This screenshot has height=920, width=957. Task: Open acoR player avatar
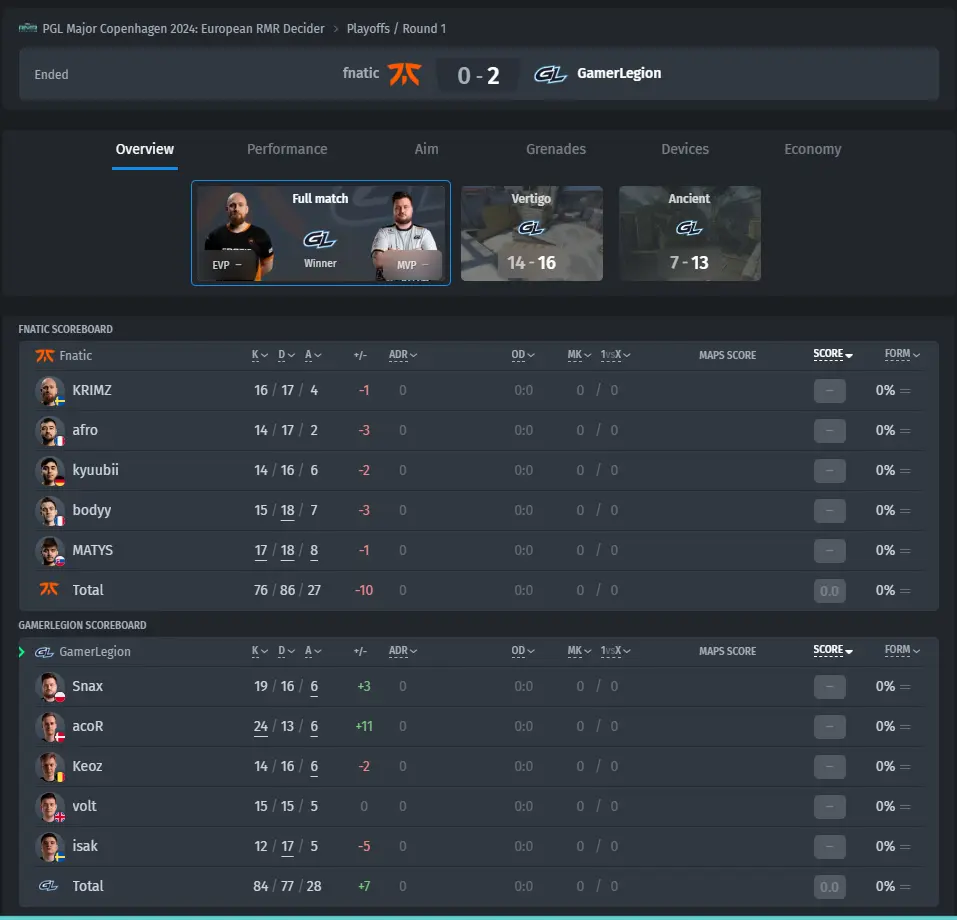pyautogui.click(x=49, y=726)
